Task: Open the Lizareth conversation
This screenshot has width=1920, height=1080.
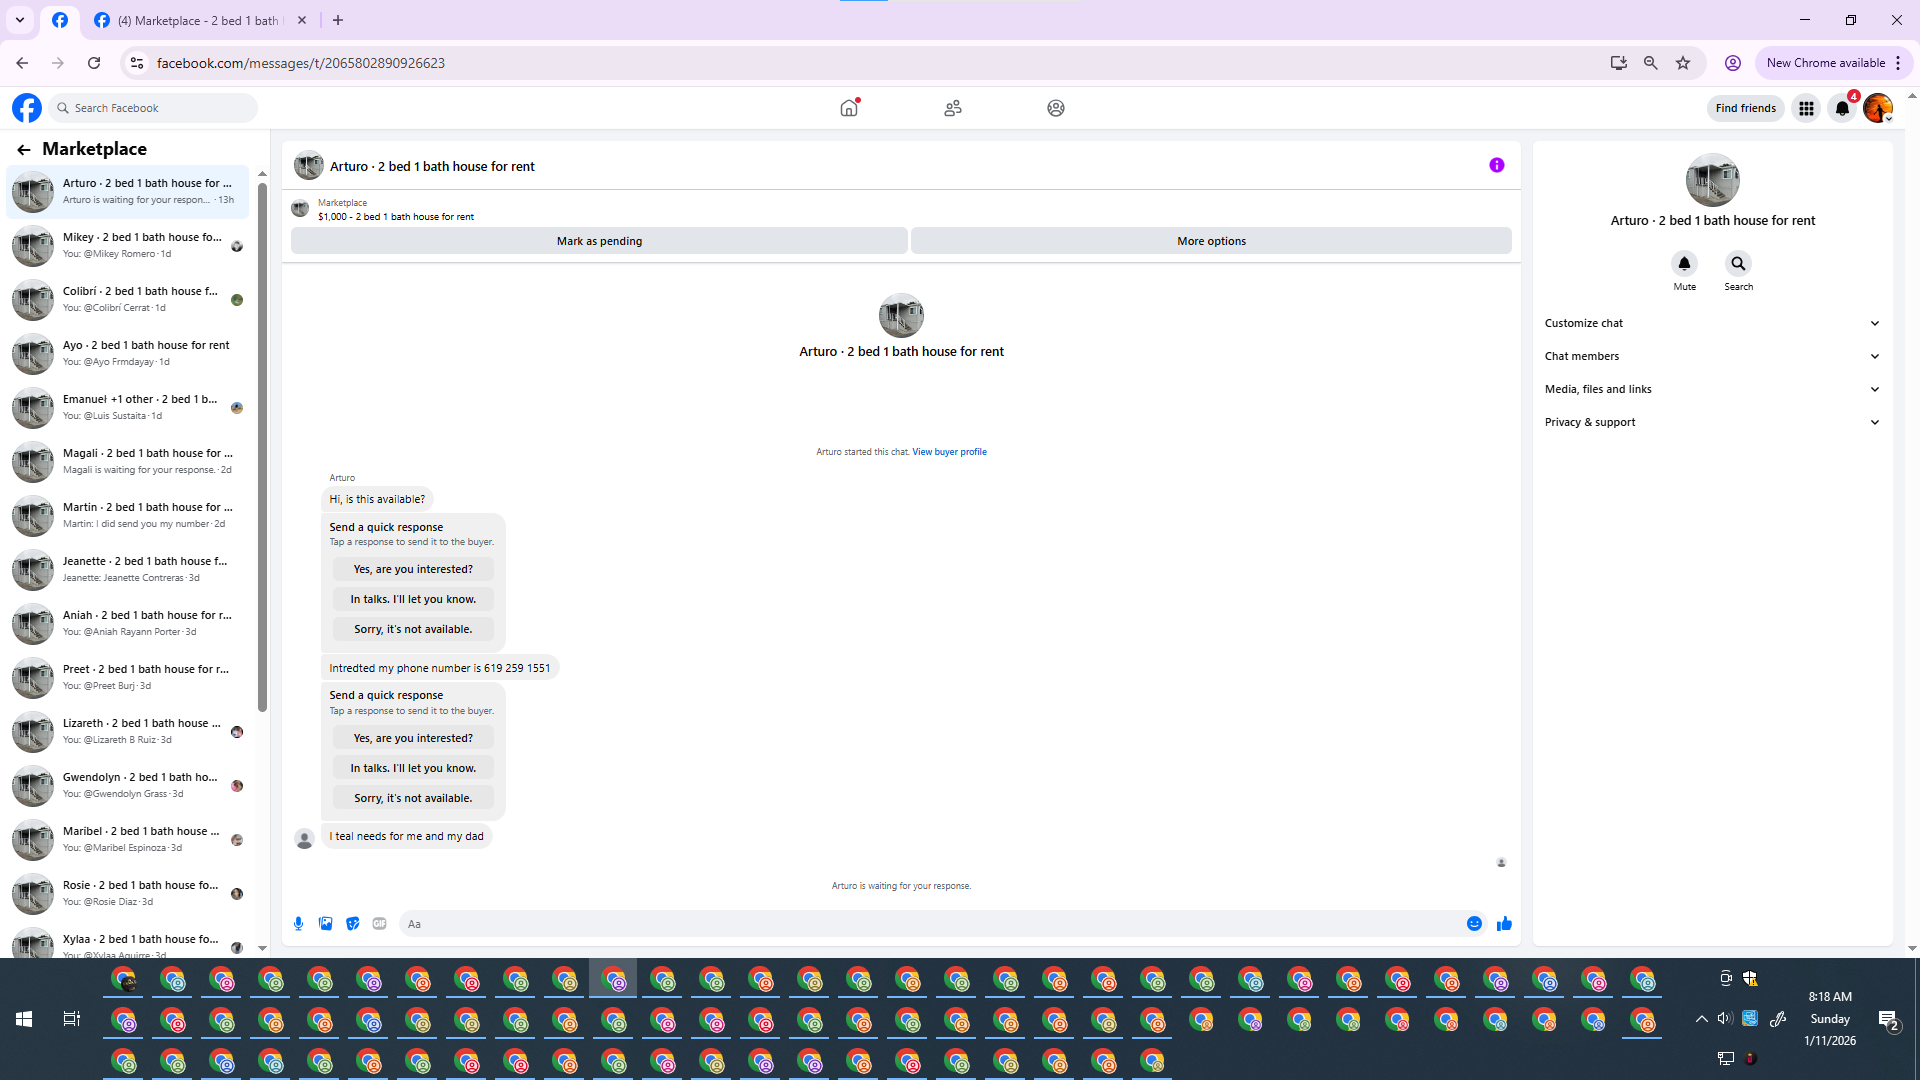Action: (x=128, y=731)
